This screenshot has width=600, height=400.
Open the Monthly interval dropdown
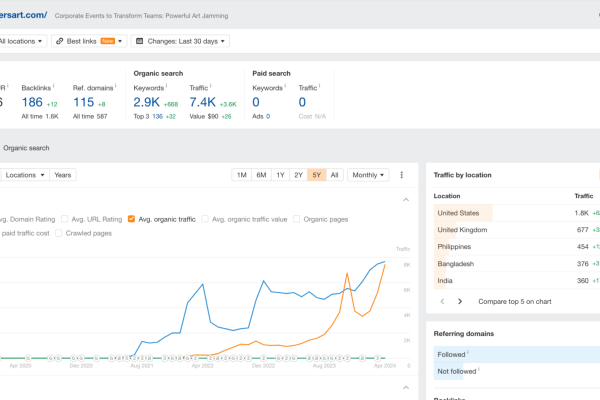tap(368, 175)
